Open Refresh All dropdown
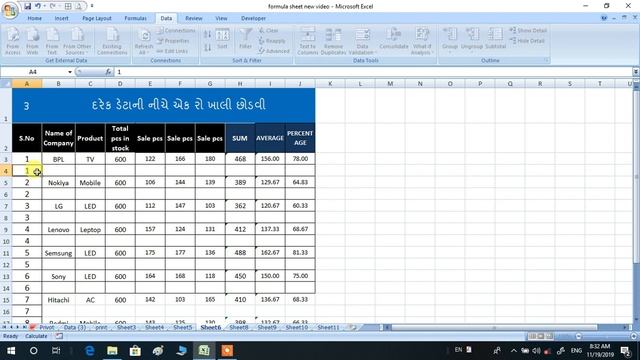The width and height of the screenshot is (640, 360). 144,41
